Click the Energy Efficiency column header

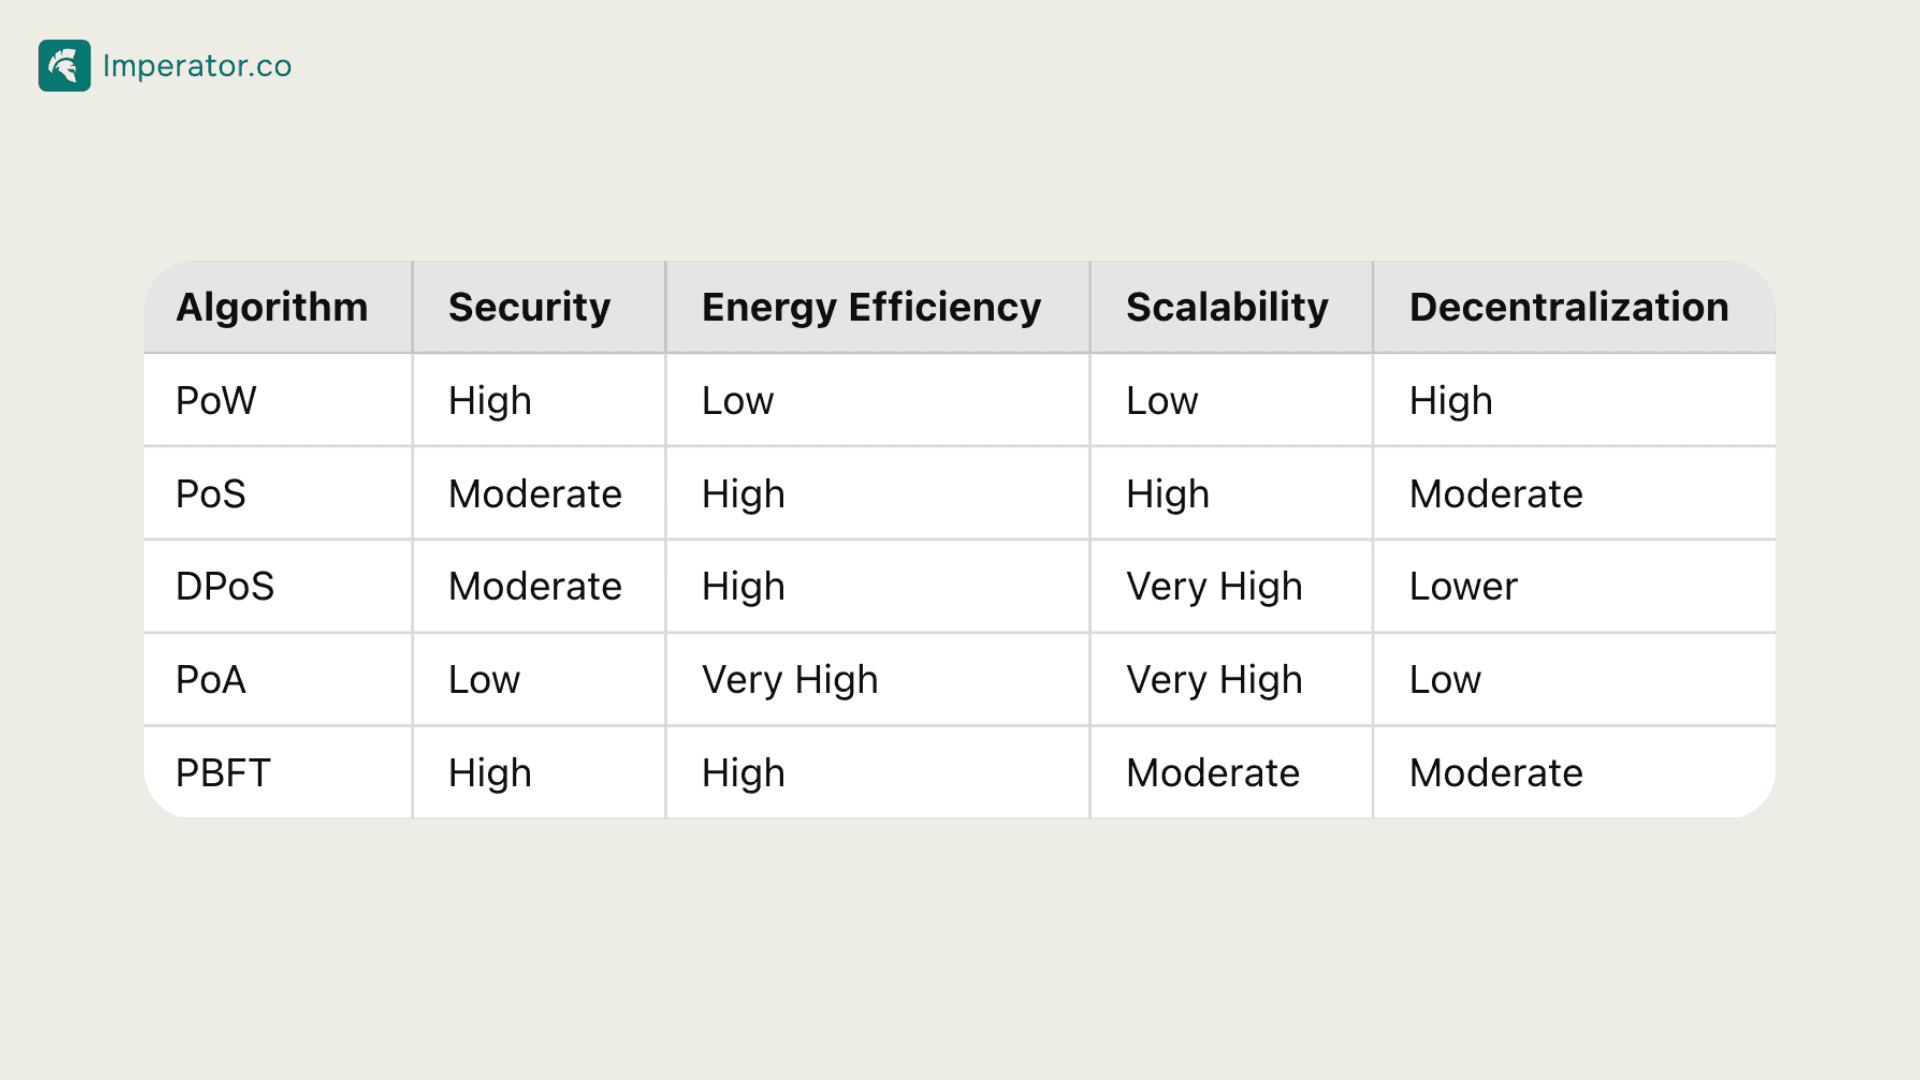tap(878, 307)
